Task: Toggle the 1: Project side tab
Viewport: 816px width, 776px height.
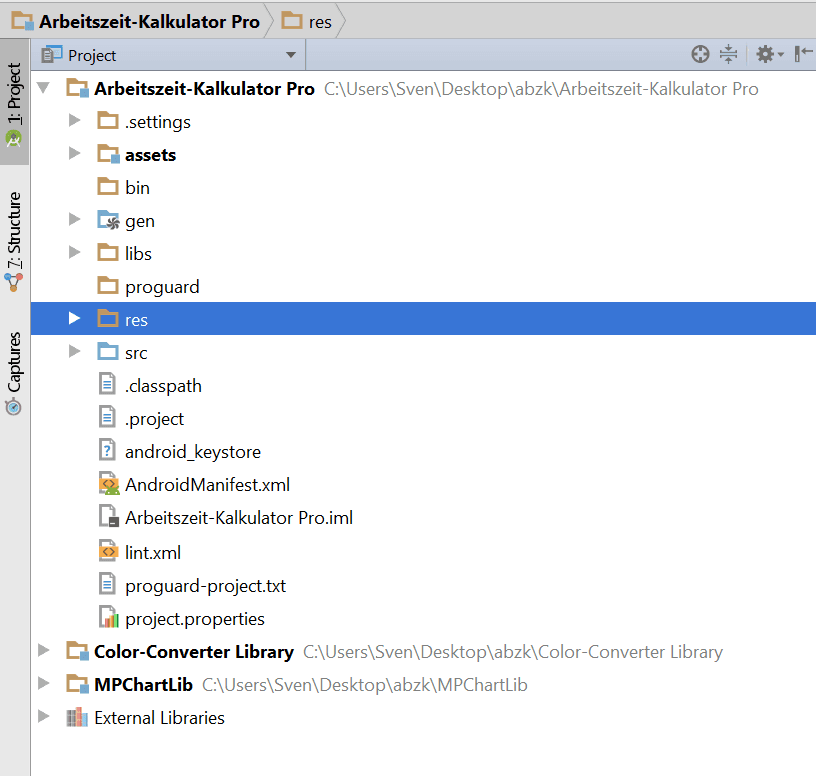Action: coord(14,104)
